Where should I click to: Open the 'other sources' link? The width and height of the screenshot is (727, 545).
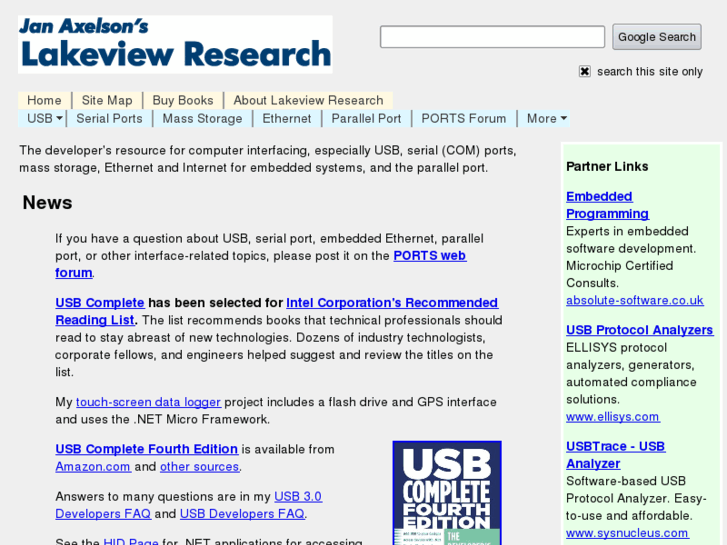point(199,466)
